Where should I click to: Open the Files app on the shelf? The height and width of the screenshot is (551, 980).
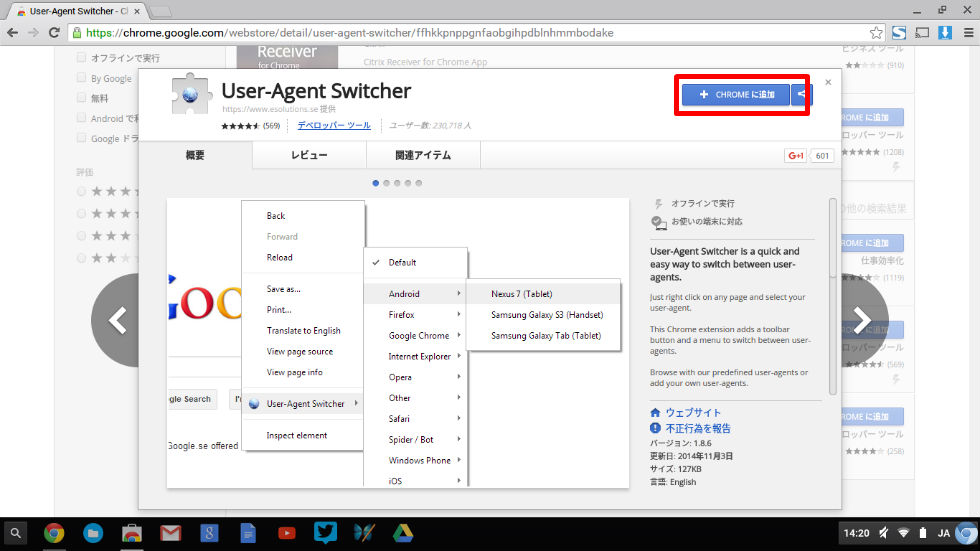coord(93,534)
